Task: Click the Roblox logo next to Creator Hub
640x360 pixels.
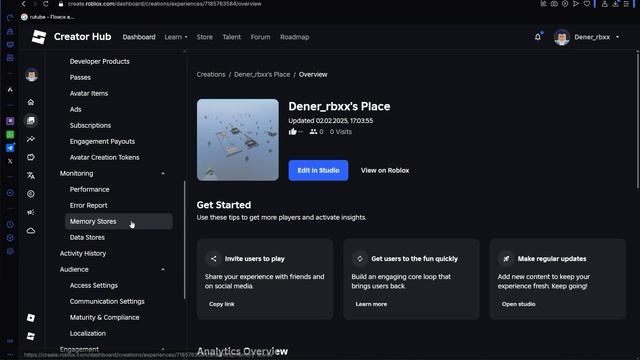Action: (x=39, y=37)
